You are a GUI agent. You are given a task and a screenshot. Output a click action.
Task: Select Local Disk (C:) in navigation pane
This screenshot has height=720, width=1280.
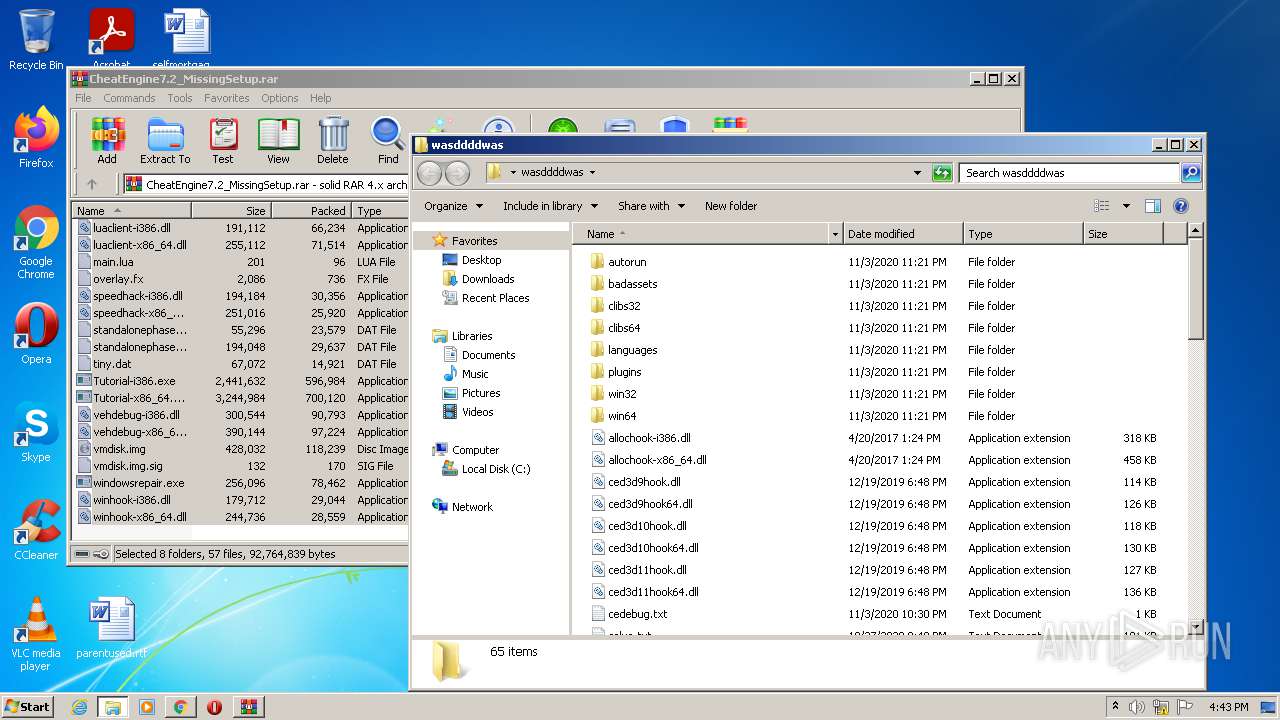click(495, 469)
